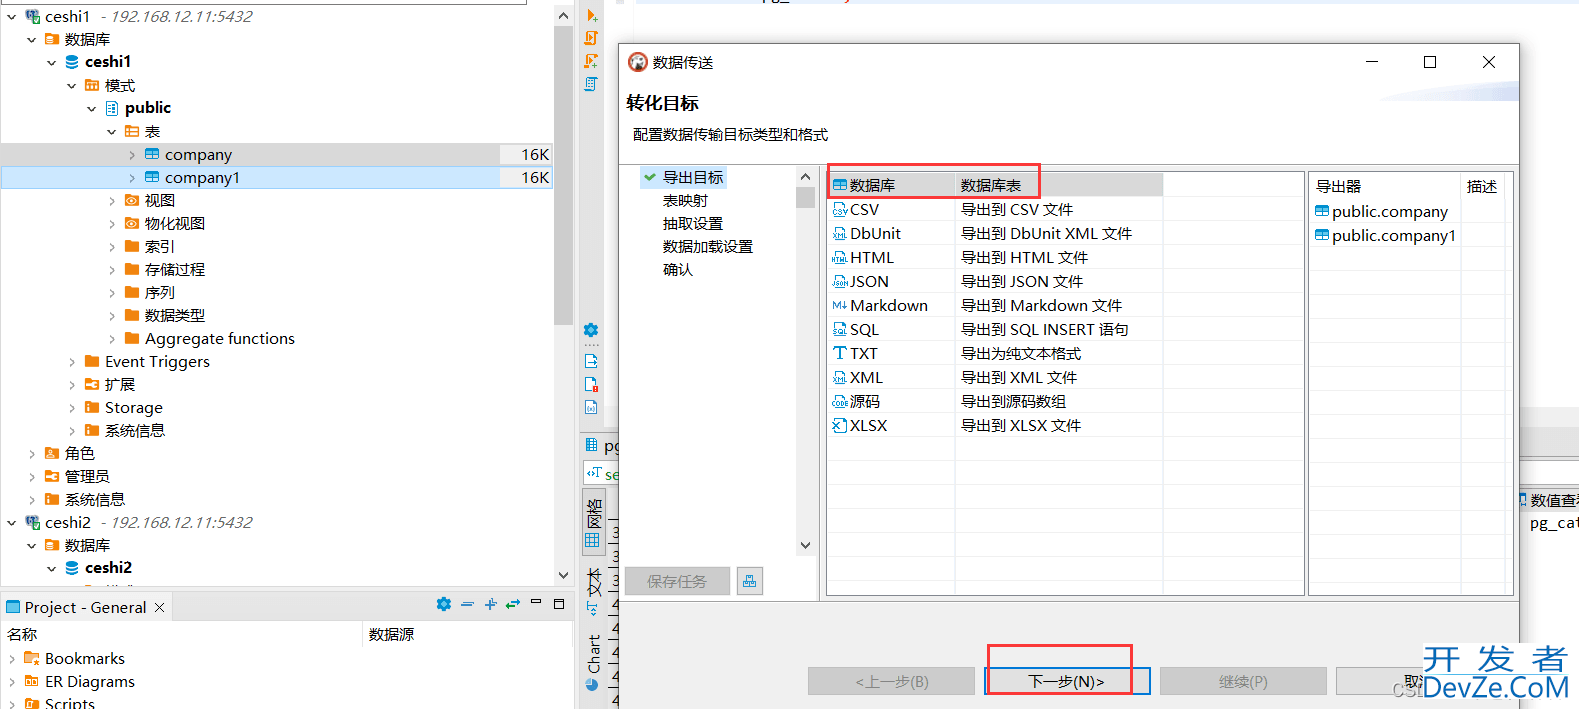Collapse all items in Project panel

coord(467,604)
